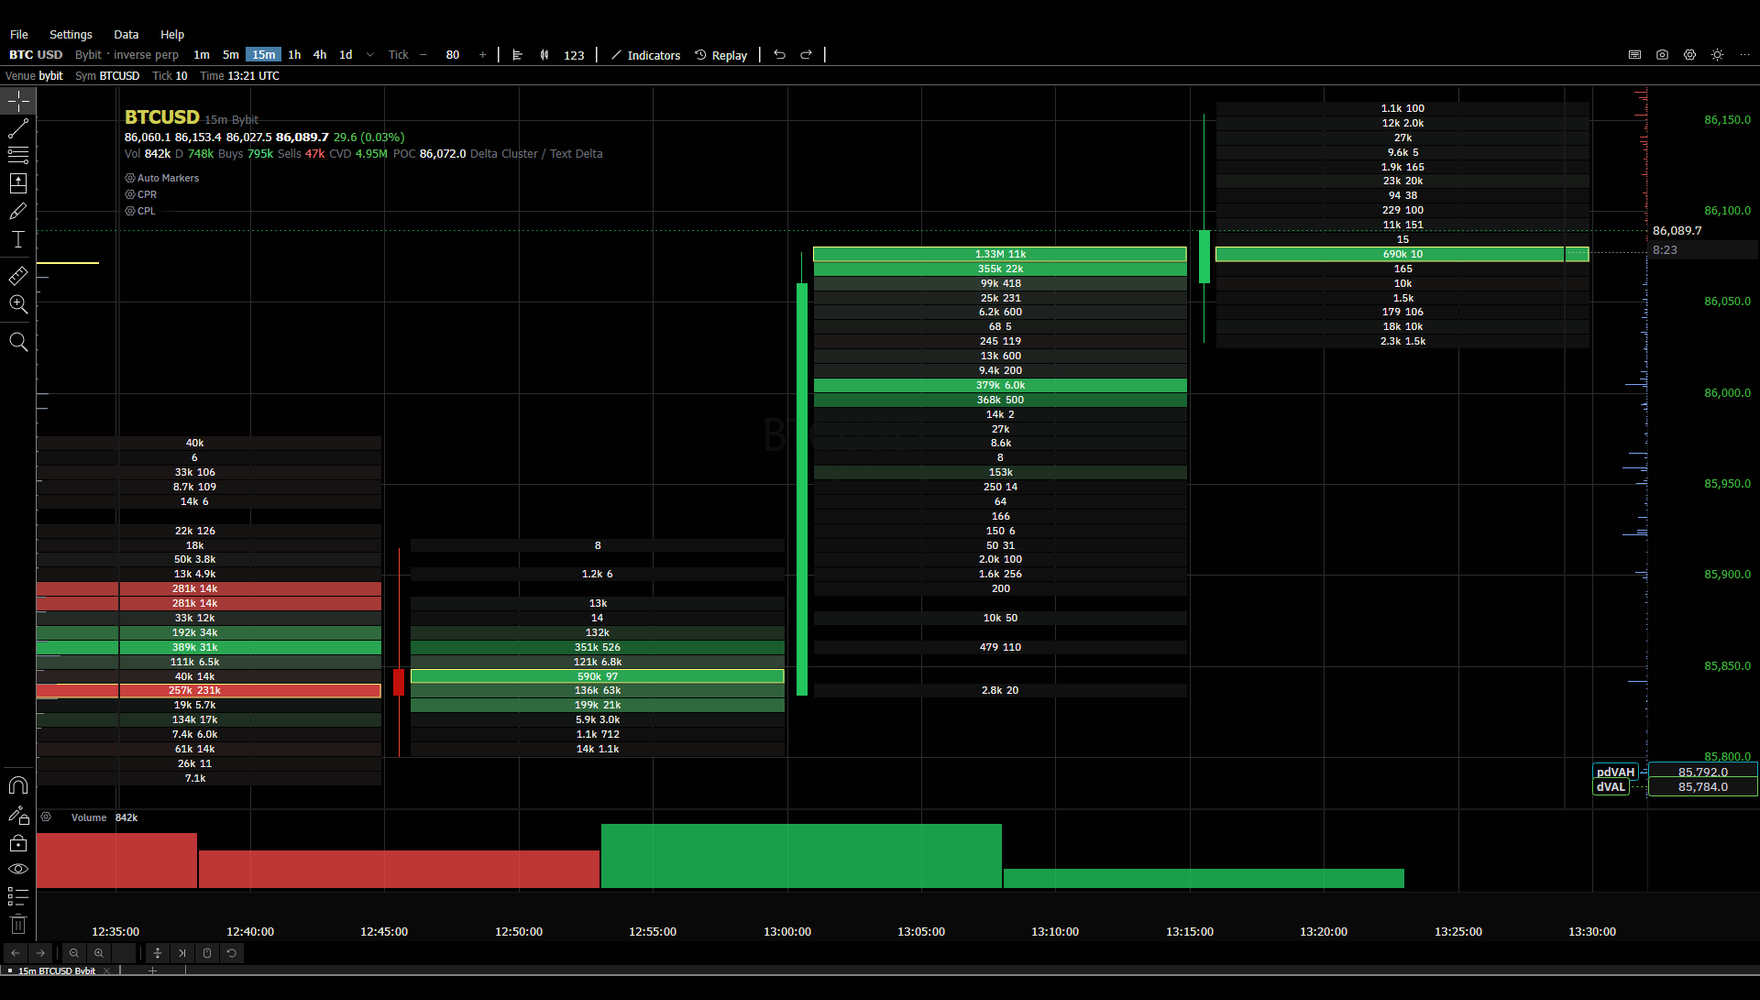Open Volume indicator settings gear
1760x1000 pixels.
click(46, 817)
